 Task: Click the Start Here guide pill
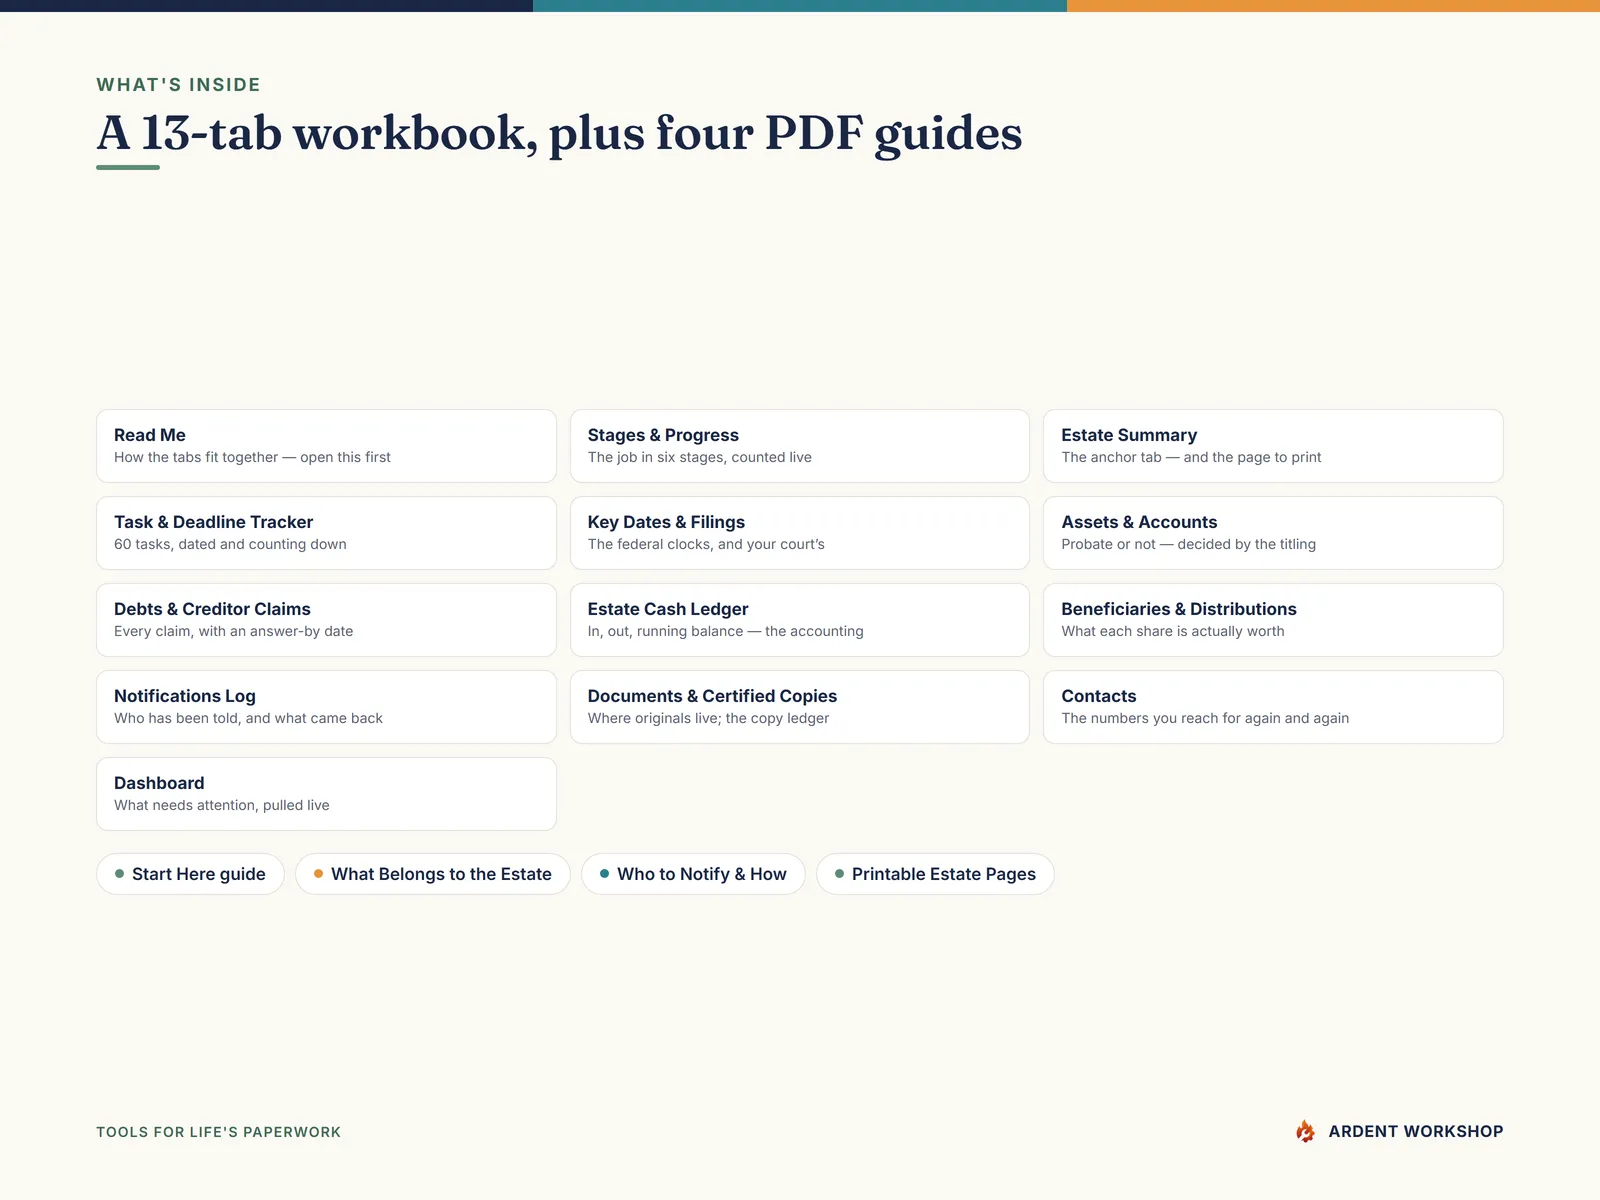point(190,874)
